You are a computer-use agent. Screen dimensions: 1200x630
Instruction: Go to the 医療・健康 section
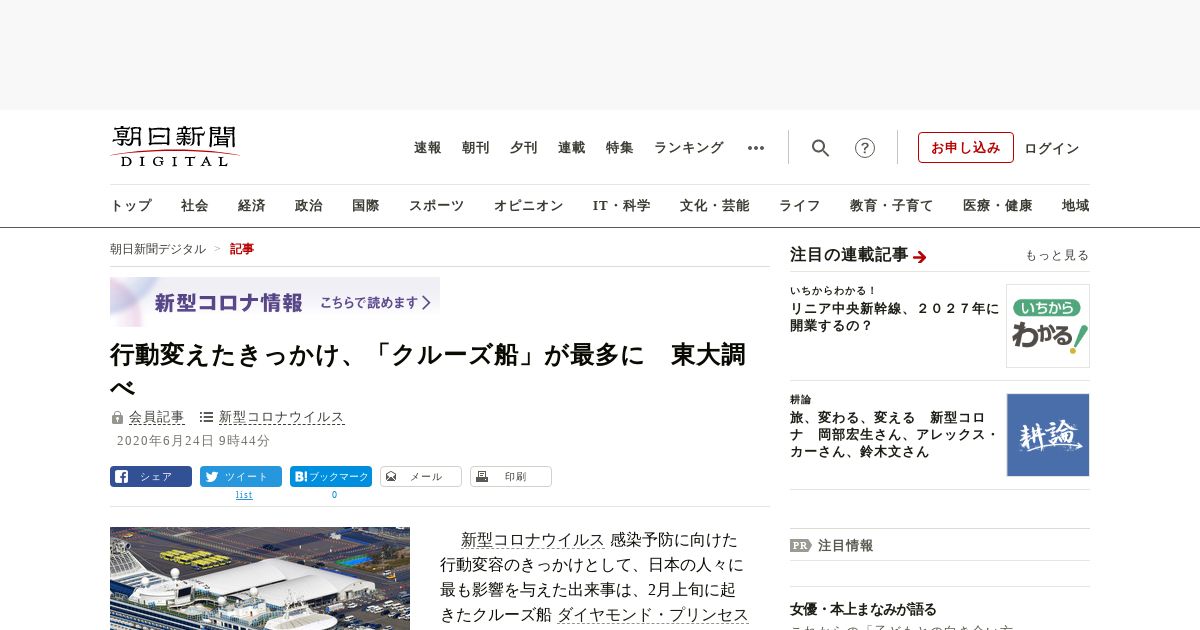coord(998,206)
